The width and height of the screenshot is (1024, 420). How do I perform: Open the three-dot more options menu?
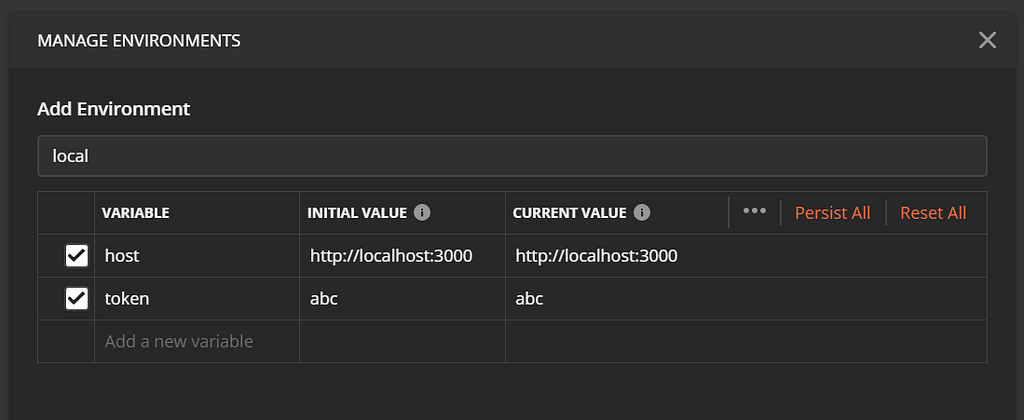(754, 212)
